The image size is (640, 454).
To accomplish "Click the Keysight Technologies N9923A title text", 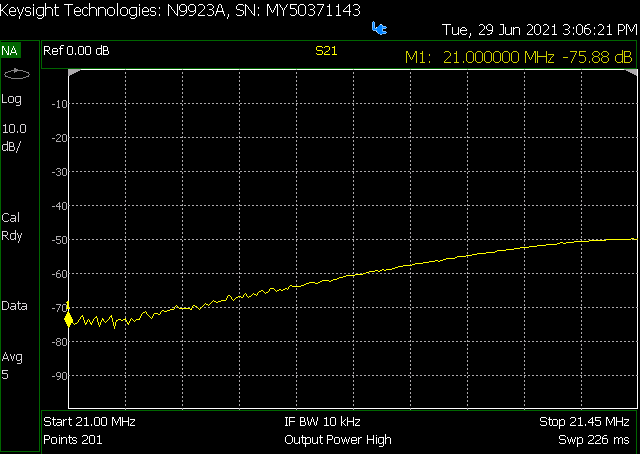I will (x=180, y=11).
